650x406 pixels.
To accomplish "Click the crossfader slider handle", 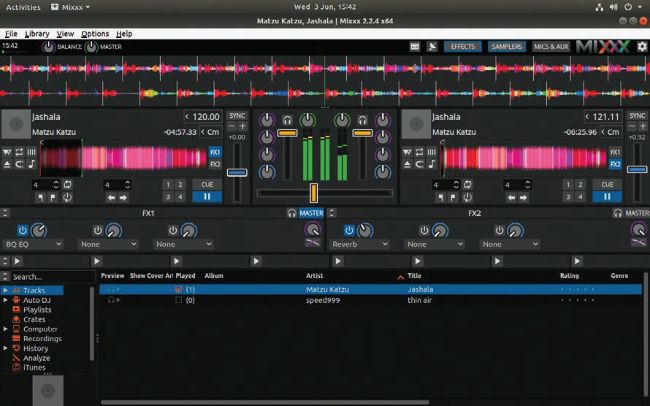I will pos(313,192).
